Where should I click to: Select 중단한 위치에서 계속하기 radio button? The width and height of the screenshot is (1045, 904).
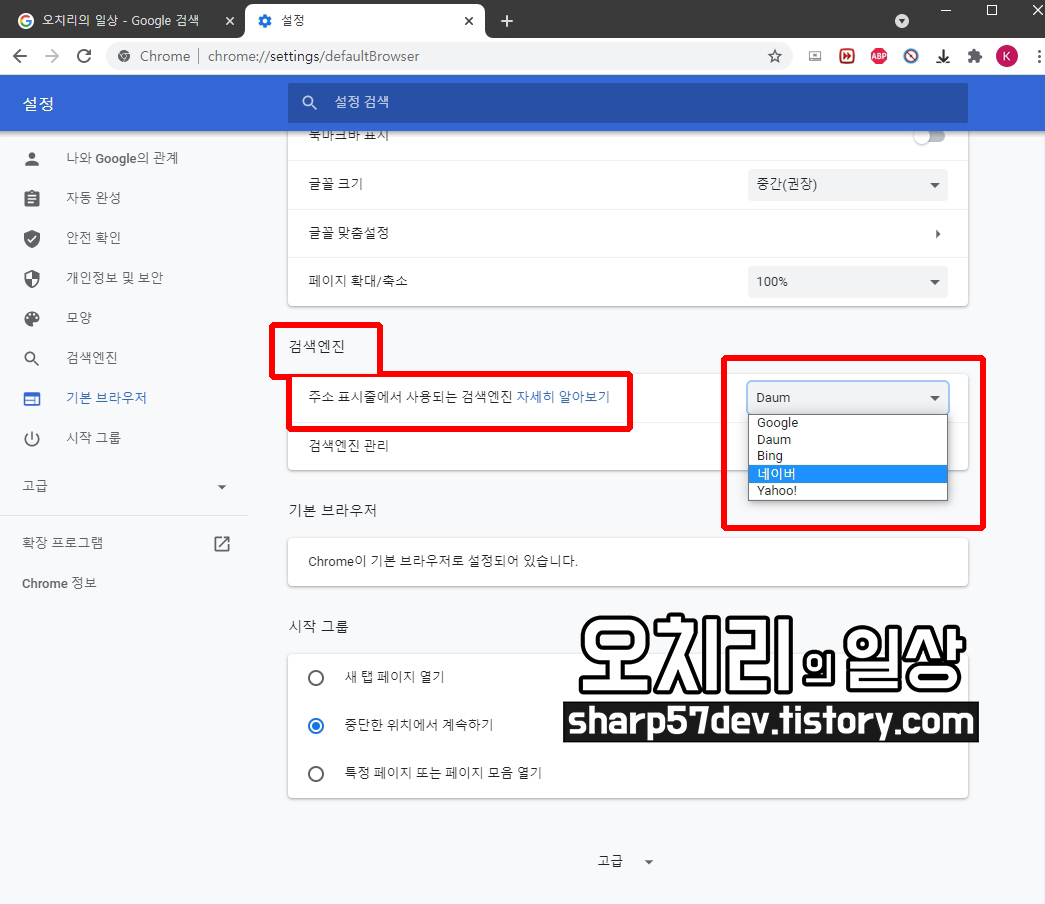pos(316,726)
